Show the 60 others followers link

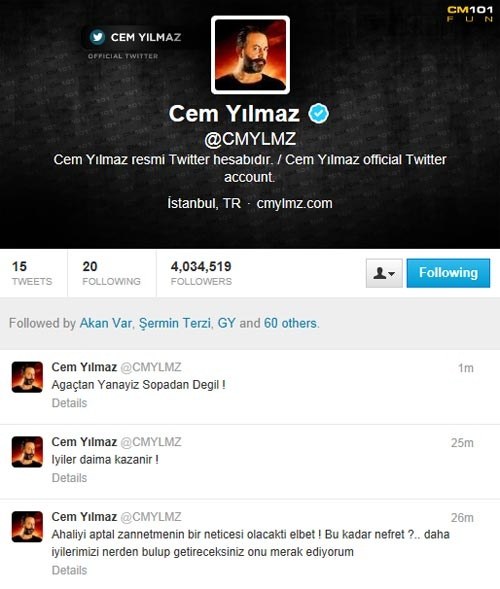[x=290, y=323]
